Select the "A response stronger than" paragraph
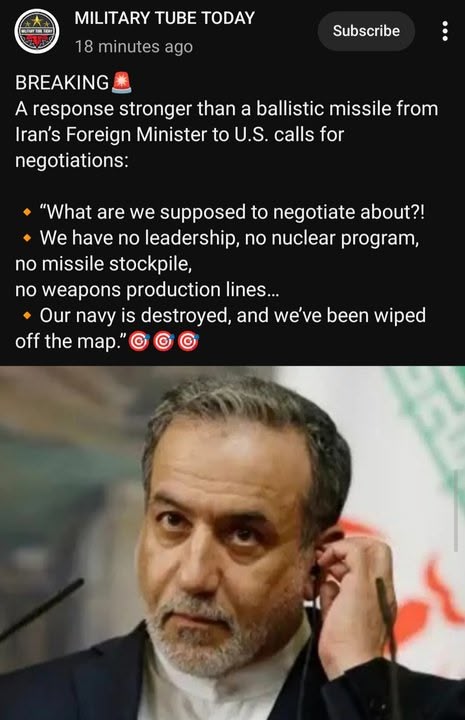 [226, 135]
